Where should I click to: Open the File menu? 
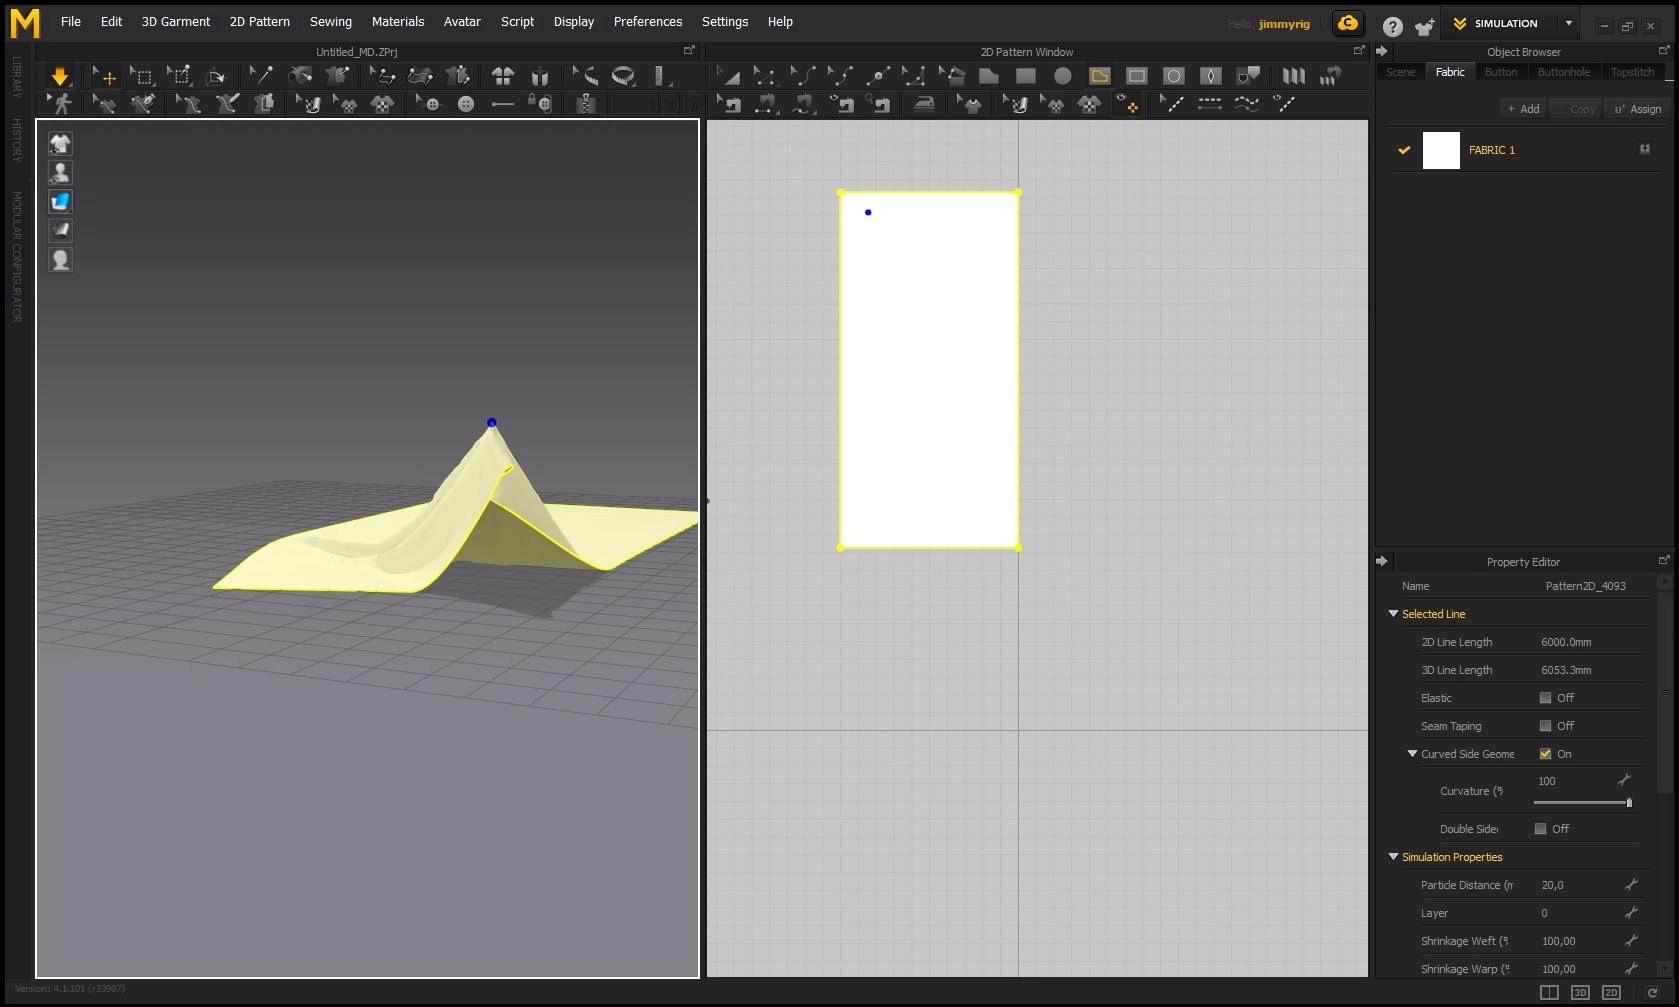(71, 21)
